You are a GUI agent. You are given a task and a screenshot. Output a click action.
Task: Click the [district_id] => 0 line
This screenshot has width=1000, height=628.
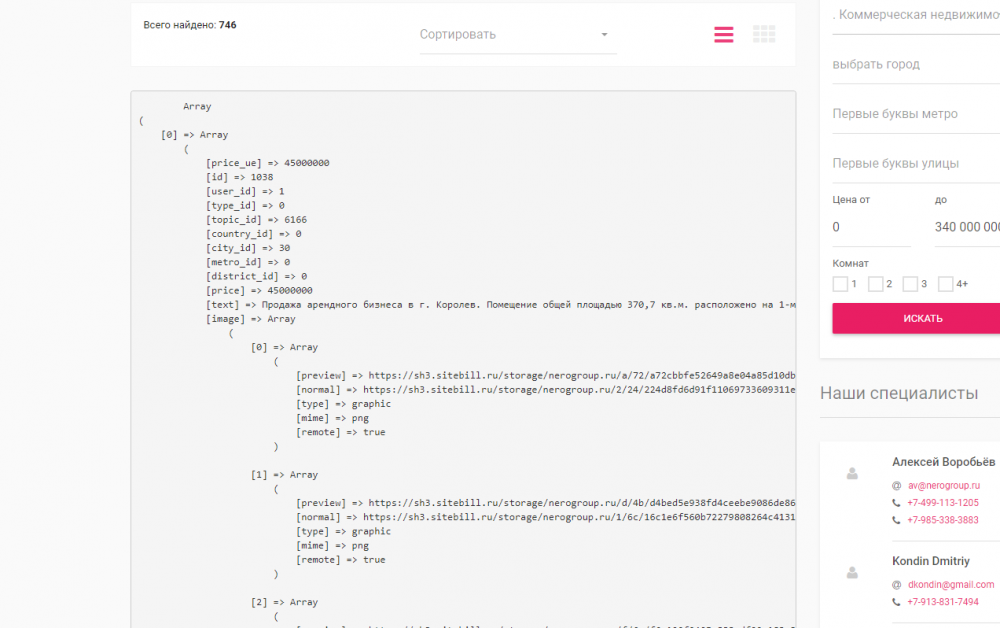256,276
